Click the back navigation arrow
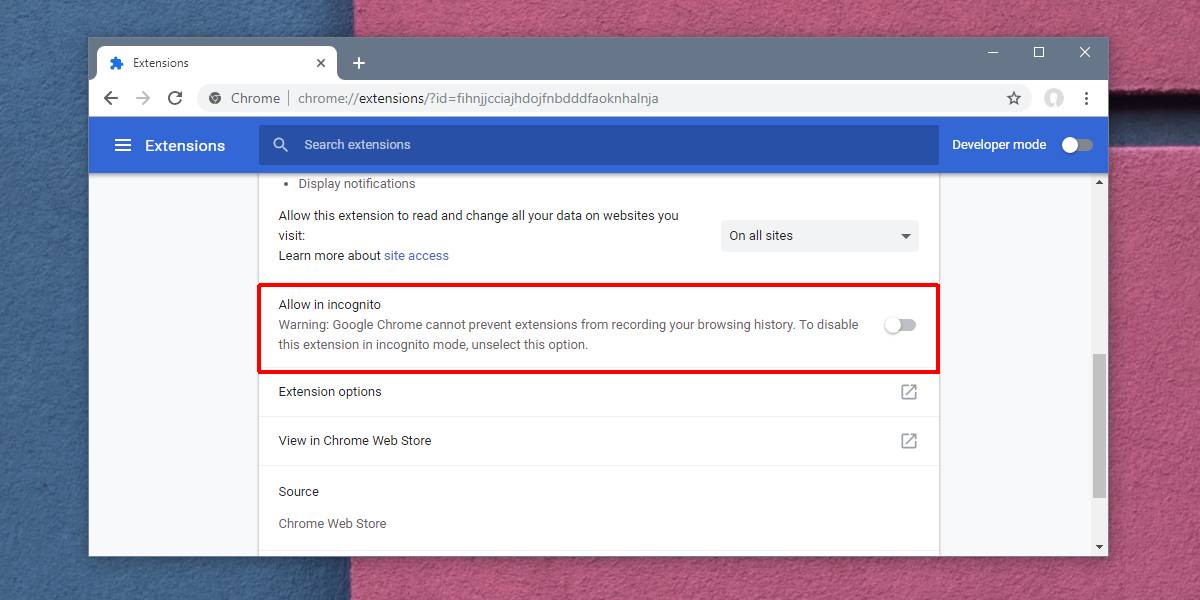Screen dimensions: 1200x600 (111, 98)
